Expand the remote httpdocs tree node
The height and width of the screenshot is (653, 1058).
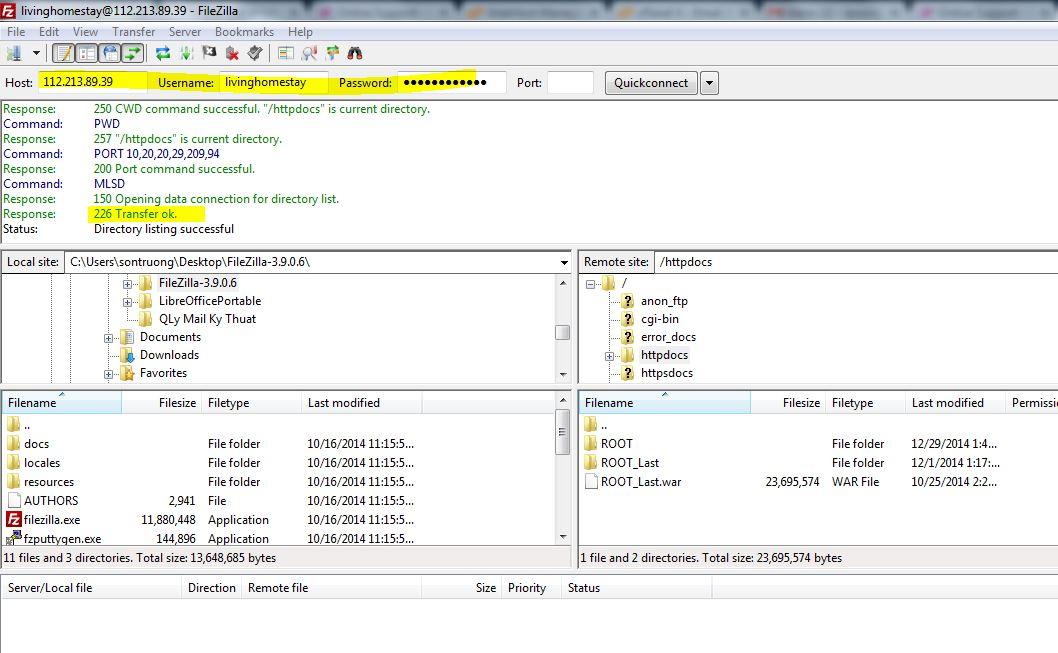tap(609, 356)
